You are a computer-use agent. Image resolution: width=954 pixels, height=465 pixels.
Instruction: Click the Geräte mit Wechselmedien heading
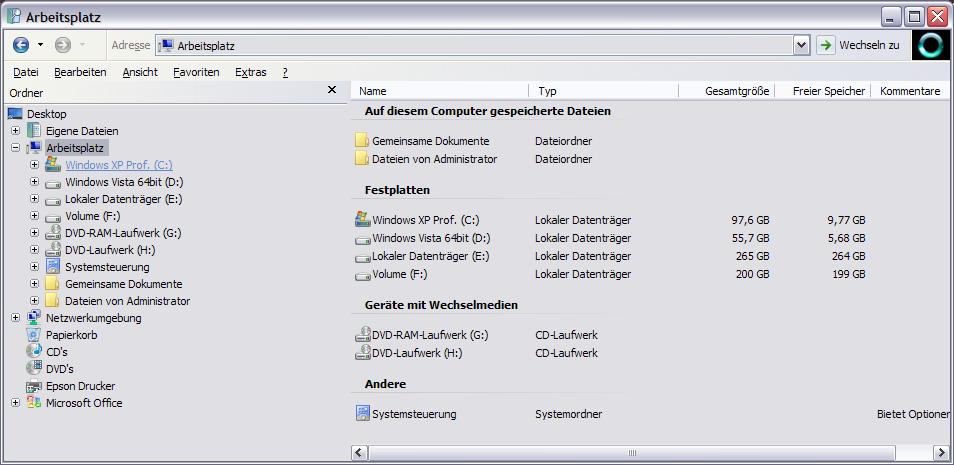(441, 305)
